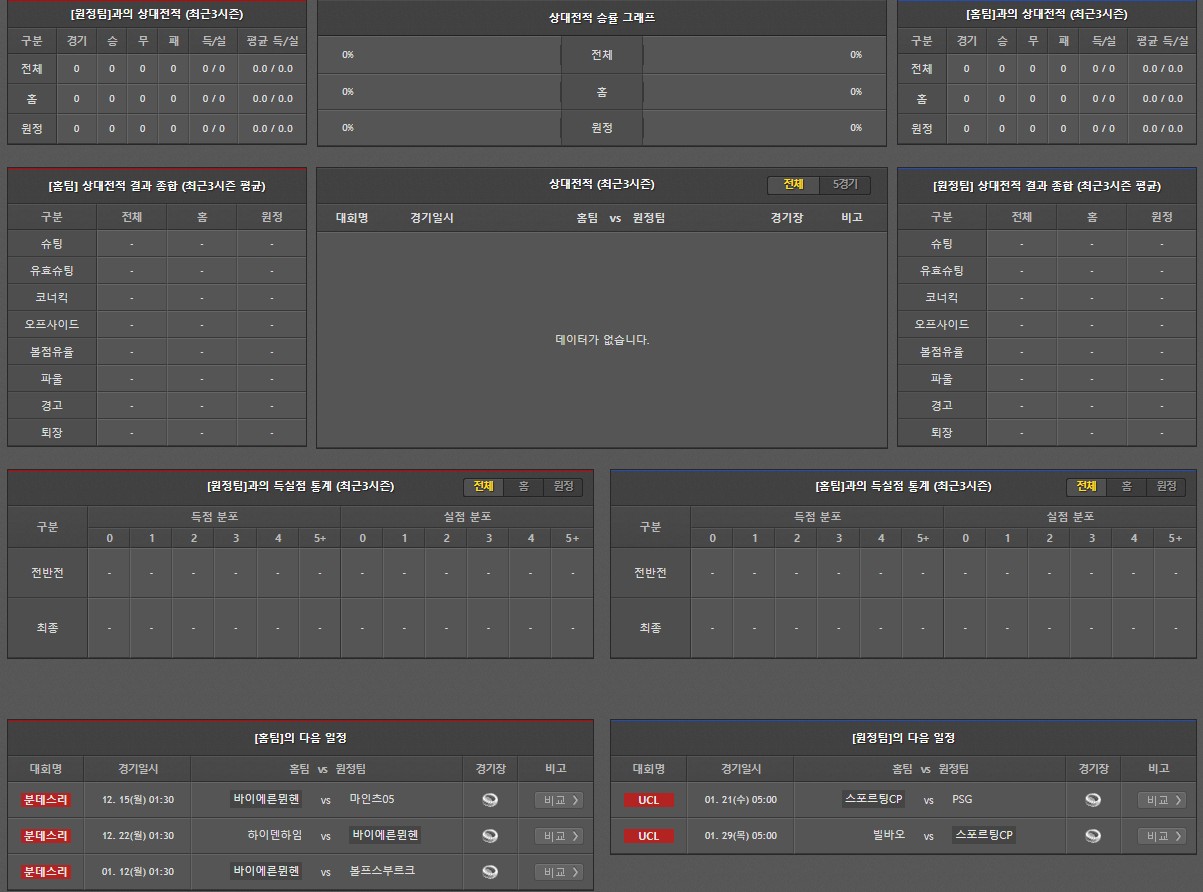Select 전체 toggle in 상대전적 panel
The image size is (1203, 892).
(793, 185)
